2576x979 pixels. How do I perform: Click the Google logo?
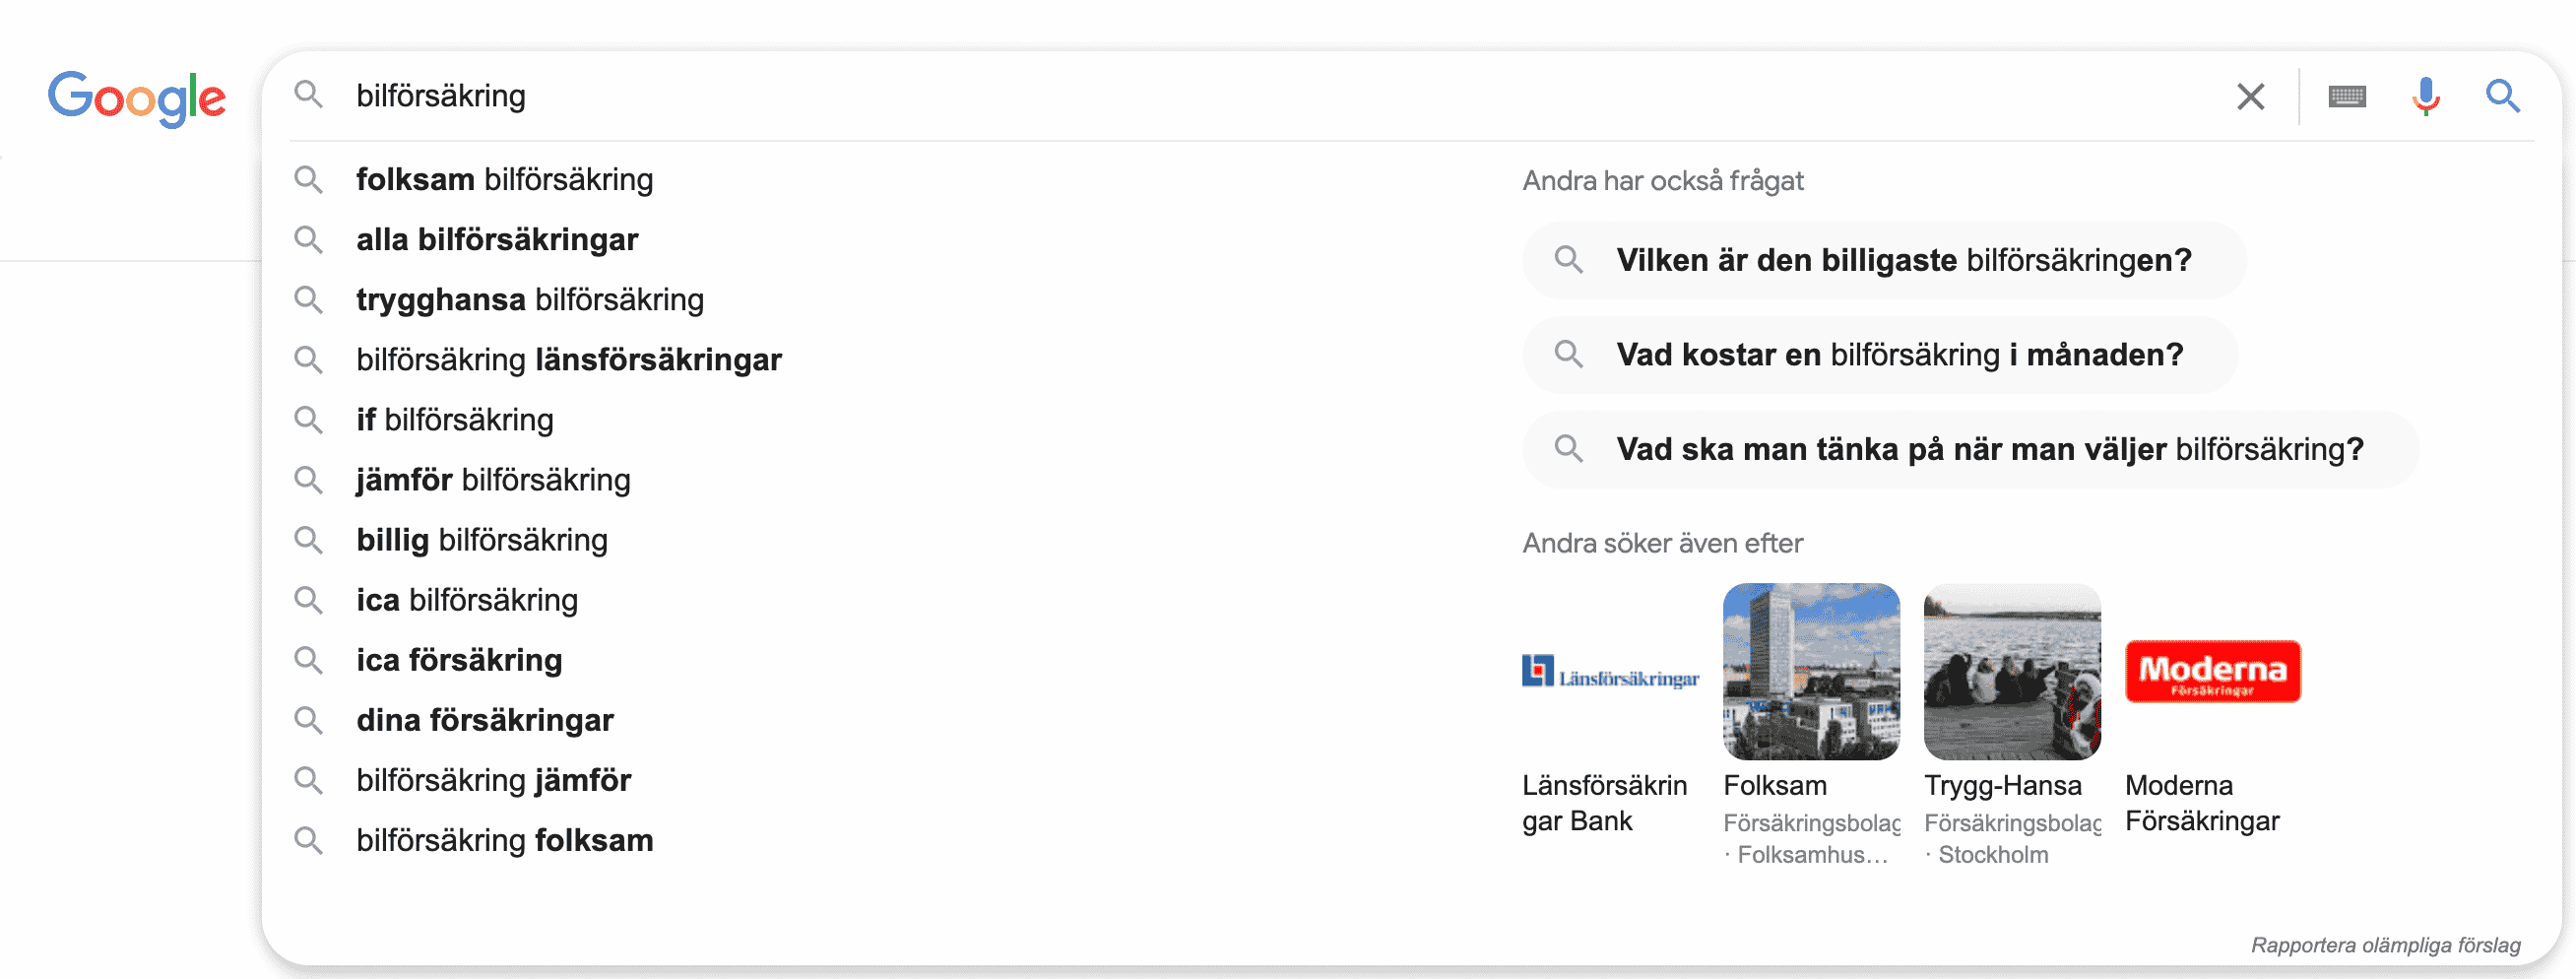tap(137, 99)
